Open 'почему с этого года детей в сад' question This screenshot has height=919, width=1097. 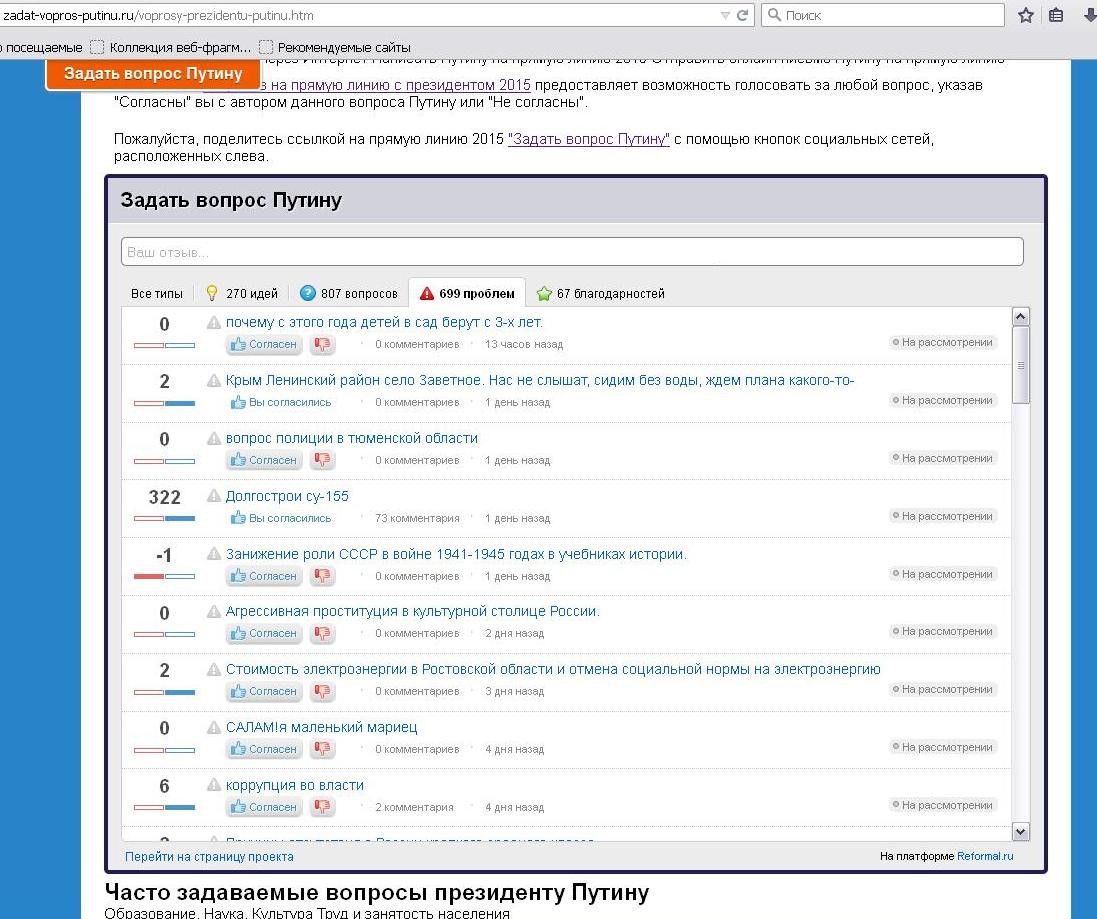tap(384, 322)
